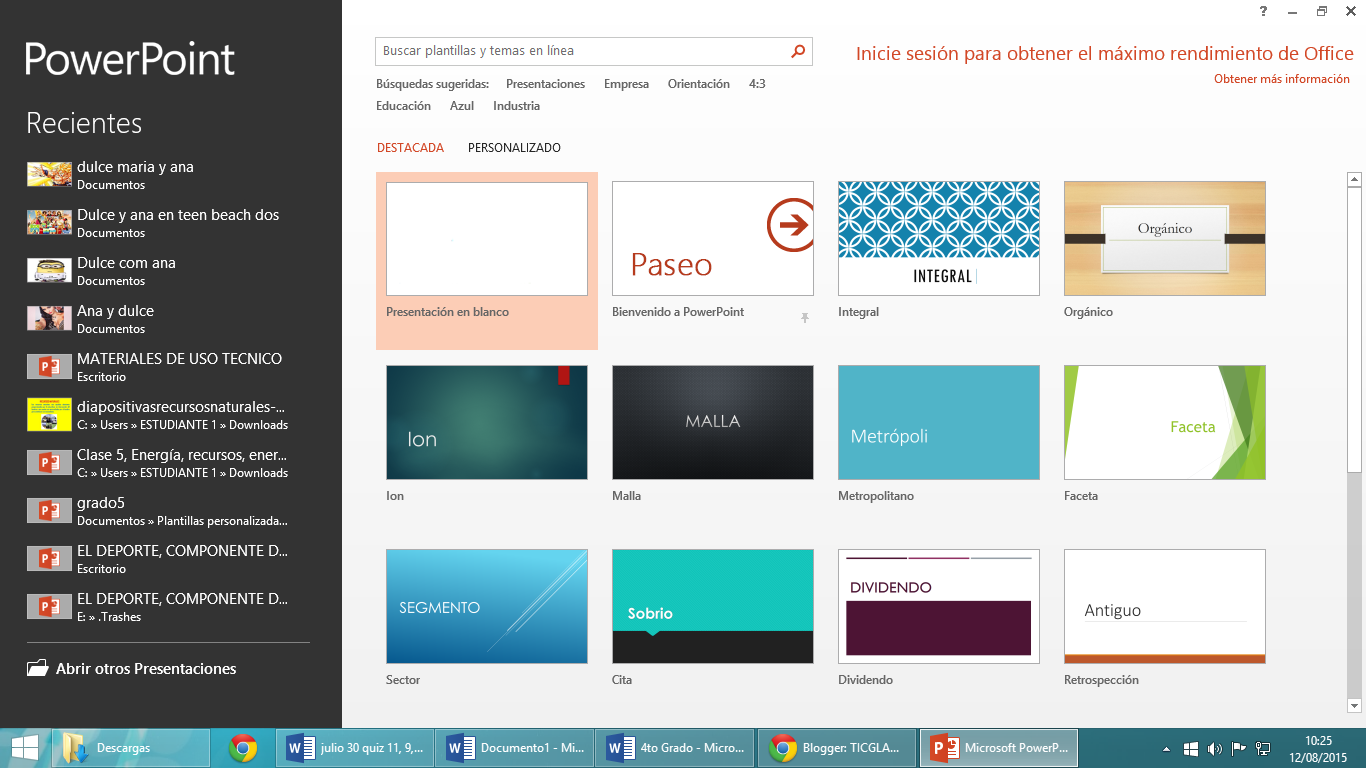Create a Presentación en blanco
This screenshot has width=1366, height=768.
click(x=486, y=238)
